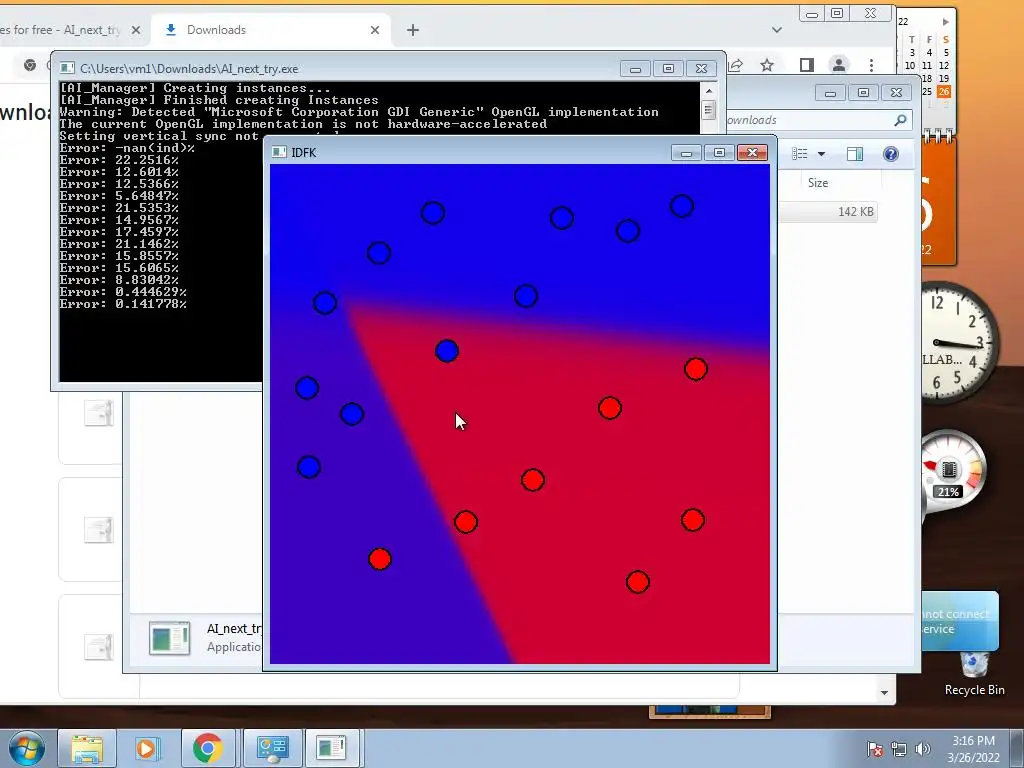Maximize the IDFK visualization window
Image resolution: width=1024 pixels, height=768 pixels.
(x=719, y=153)
